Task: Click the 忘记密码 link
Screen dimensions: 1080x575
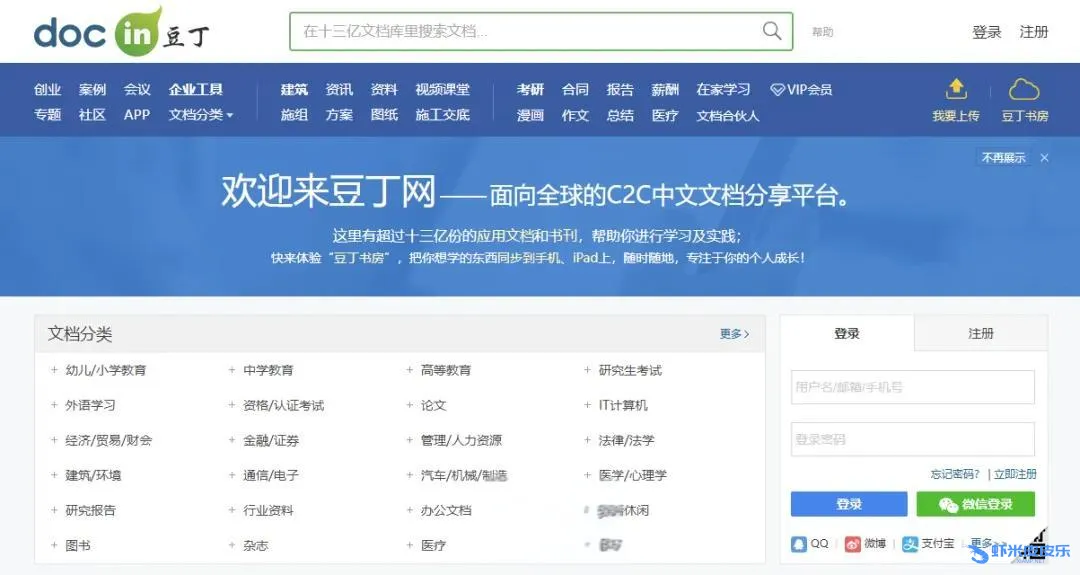Action: (x=954, y=474)
